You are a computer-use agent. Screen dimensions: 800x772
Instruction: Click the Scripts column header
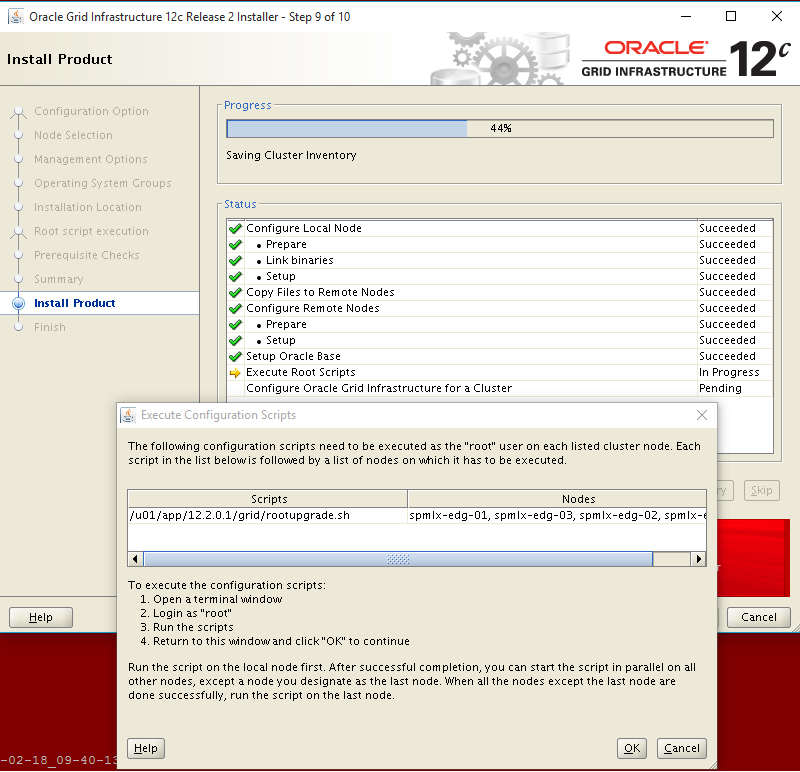pyautogui.click(x=268, y=499)
